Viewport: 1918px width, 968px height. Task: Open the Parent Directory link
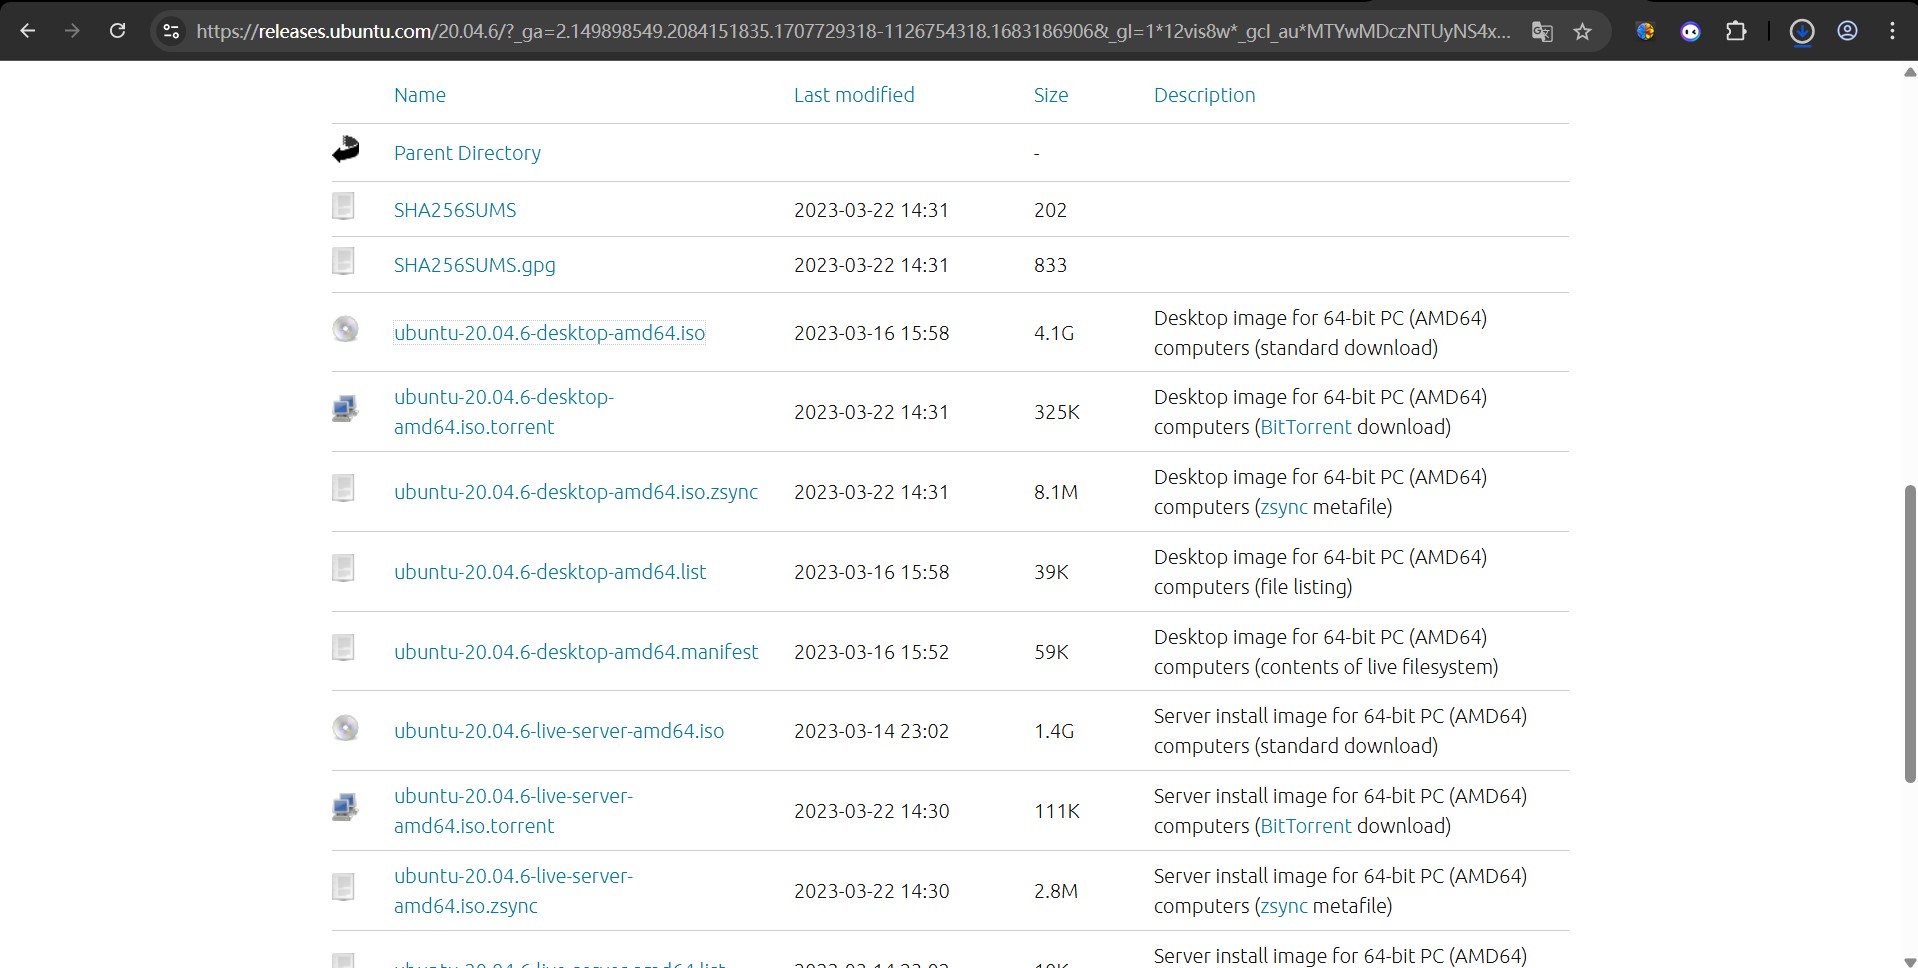tap(467, 153)
